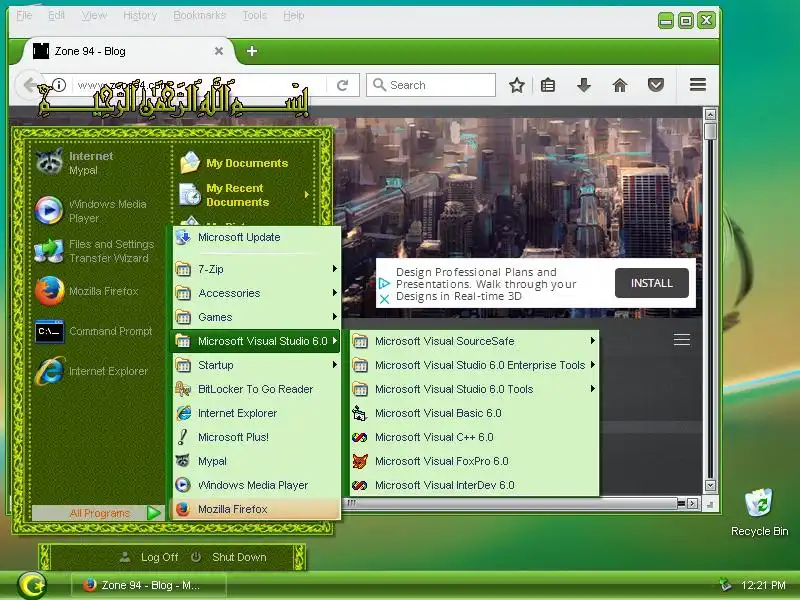Open the File menu in Firefox
800x600 pixels.
click(x=24, y=15)
